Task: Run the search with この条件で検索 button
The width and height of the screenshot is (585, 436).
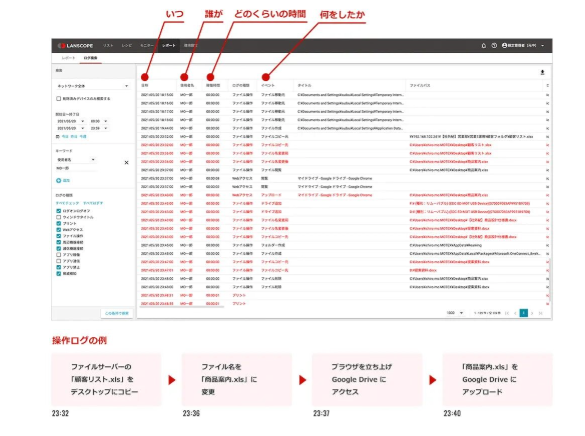Action: [x=116, y=313]
